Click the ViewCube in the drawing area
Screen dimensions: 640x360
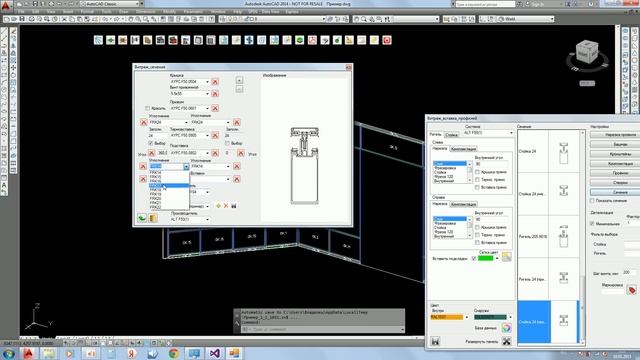point(587,52)
